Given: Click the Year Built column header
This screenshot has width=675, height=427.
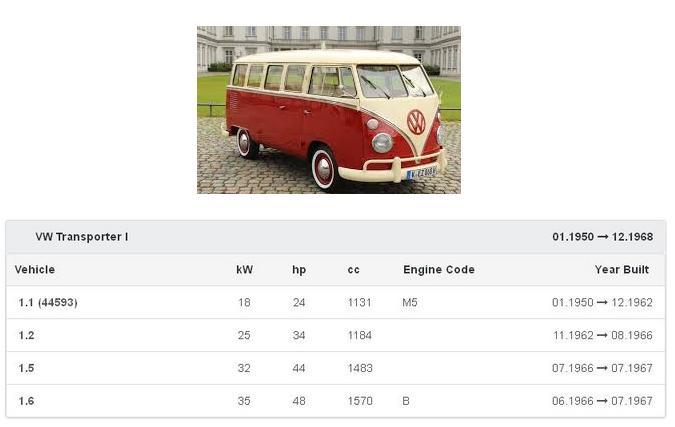Looking at the screenshot, I should coord(621,270).
